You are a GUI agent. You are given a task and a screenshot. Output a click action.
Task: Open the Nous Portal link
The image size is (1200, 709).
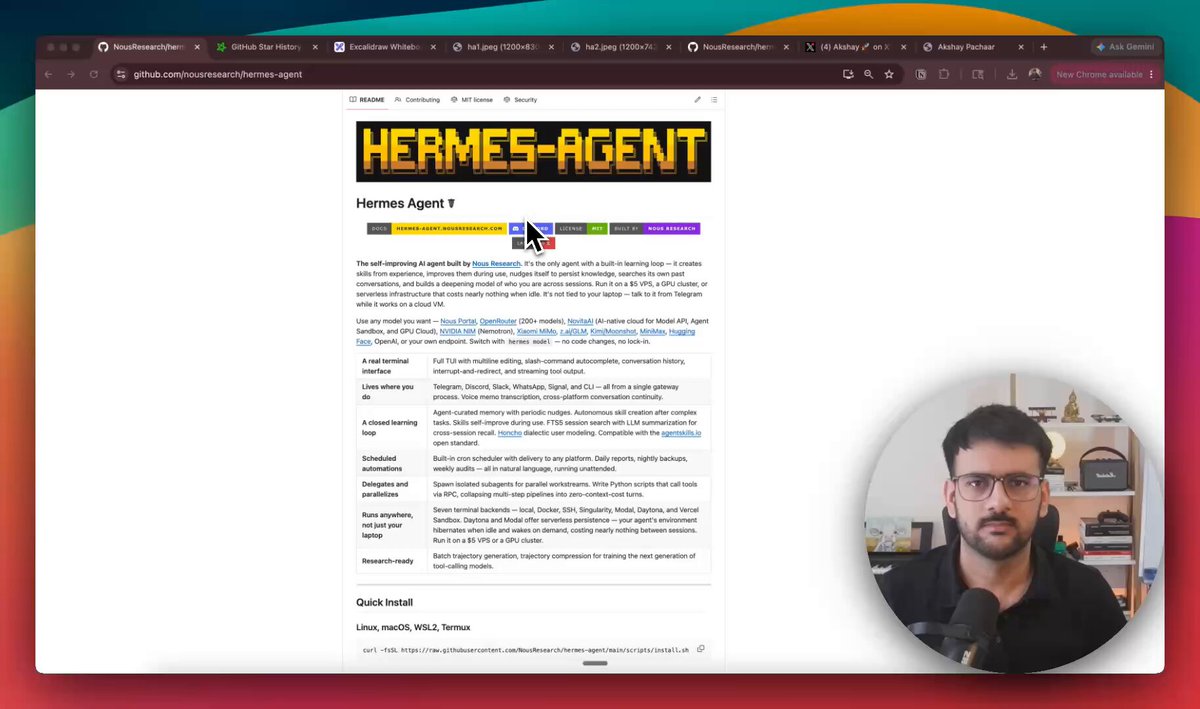click(x=458, y=321)
